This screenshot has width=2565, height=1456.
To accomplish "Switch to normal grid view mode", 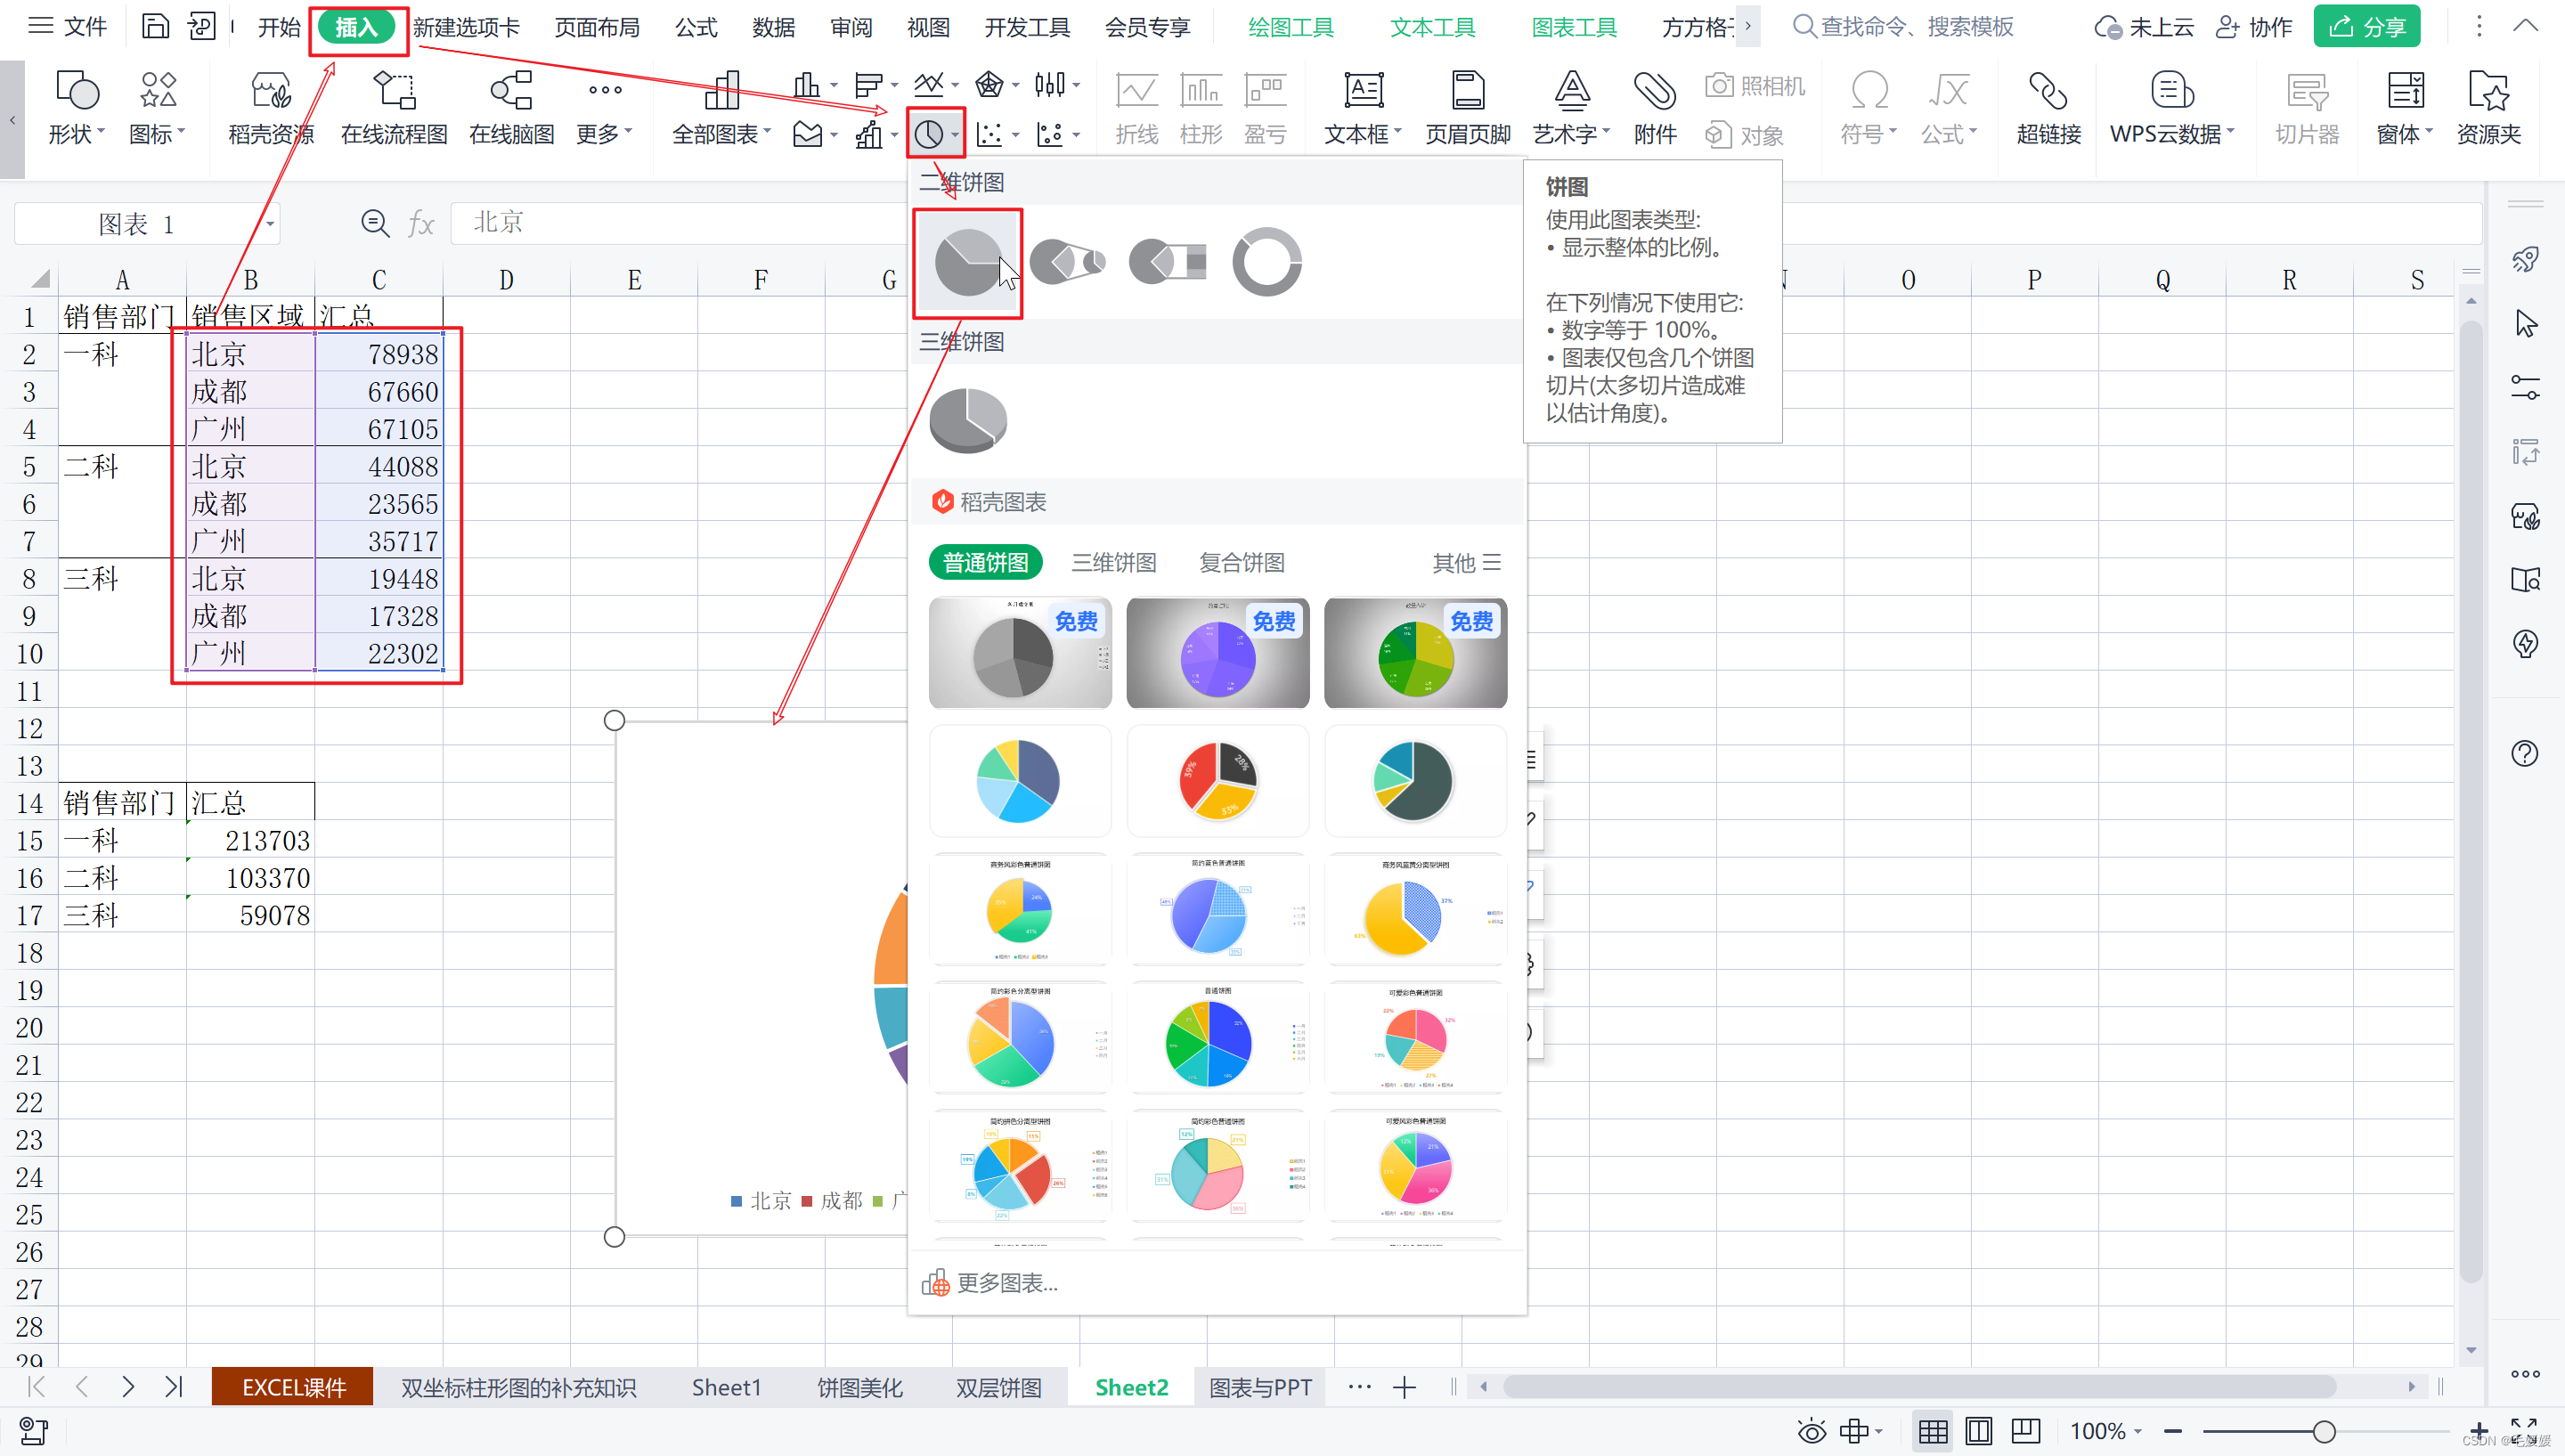I will point(1932,1431).
